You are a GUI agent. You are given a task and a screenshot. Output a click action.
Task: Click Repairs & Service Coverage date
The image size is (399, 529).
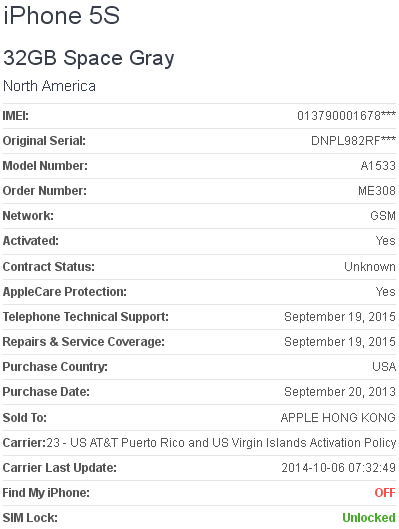pos(340,342)
